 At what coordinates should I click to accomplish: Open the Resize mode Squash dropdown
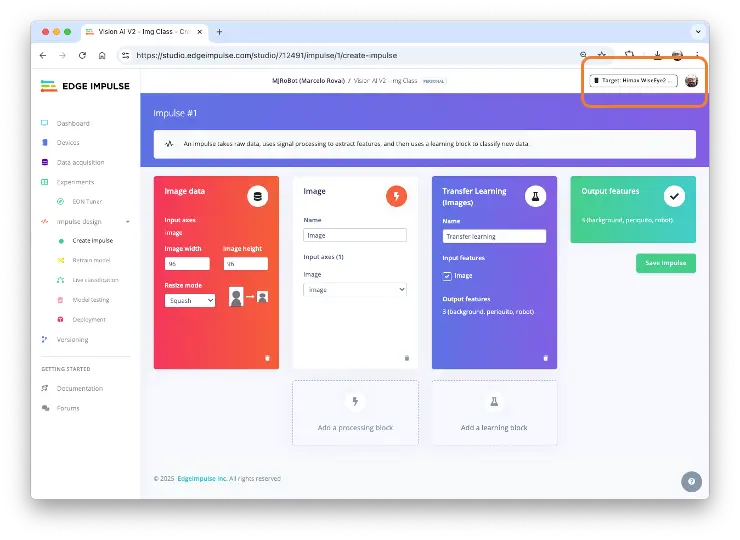coord(190,299)
